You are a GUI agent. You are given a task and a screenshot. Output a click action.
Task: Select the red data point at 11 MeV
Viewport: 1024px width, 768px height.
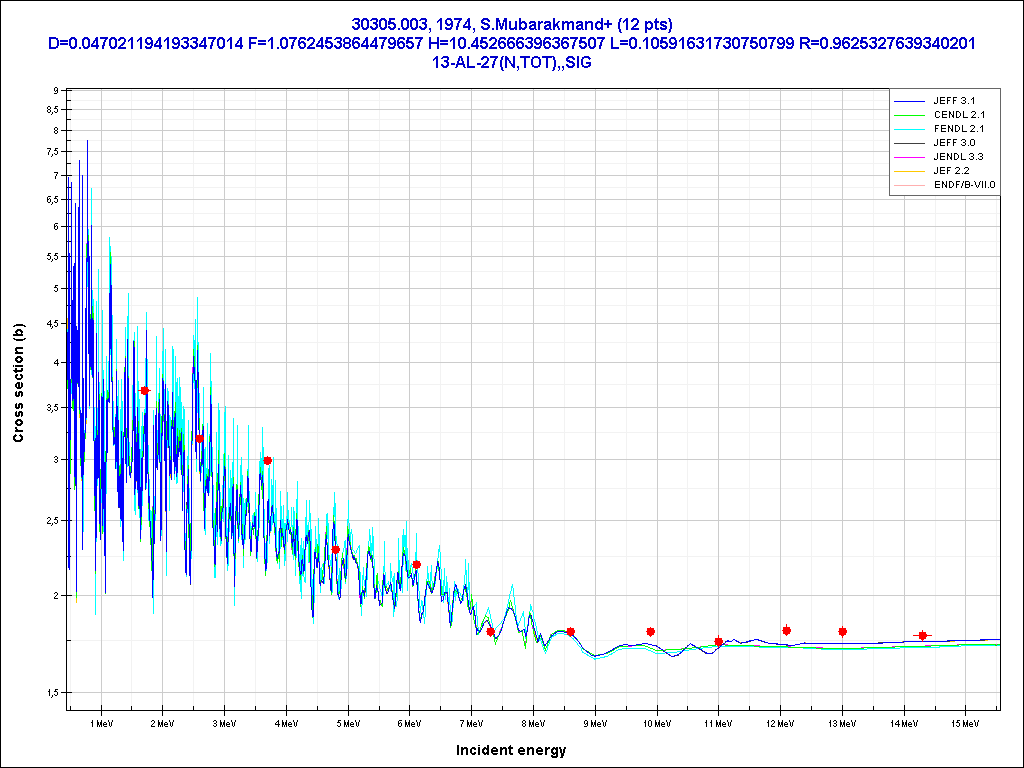(719, 641)
